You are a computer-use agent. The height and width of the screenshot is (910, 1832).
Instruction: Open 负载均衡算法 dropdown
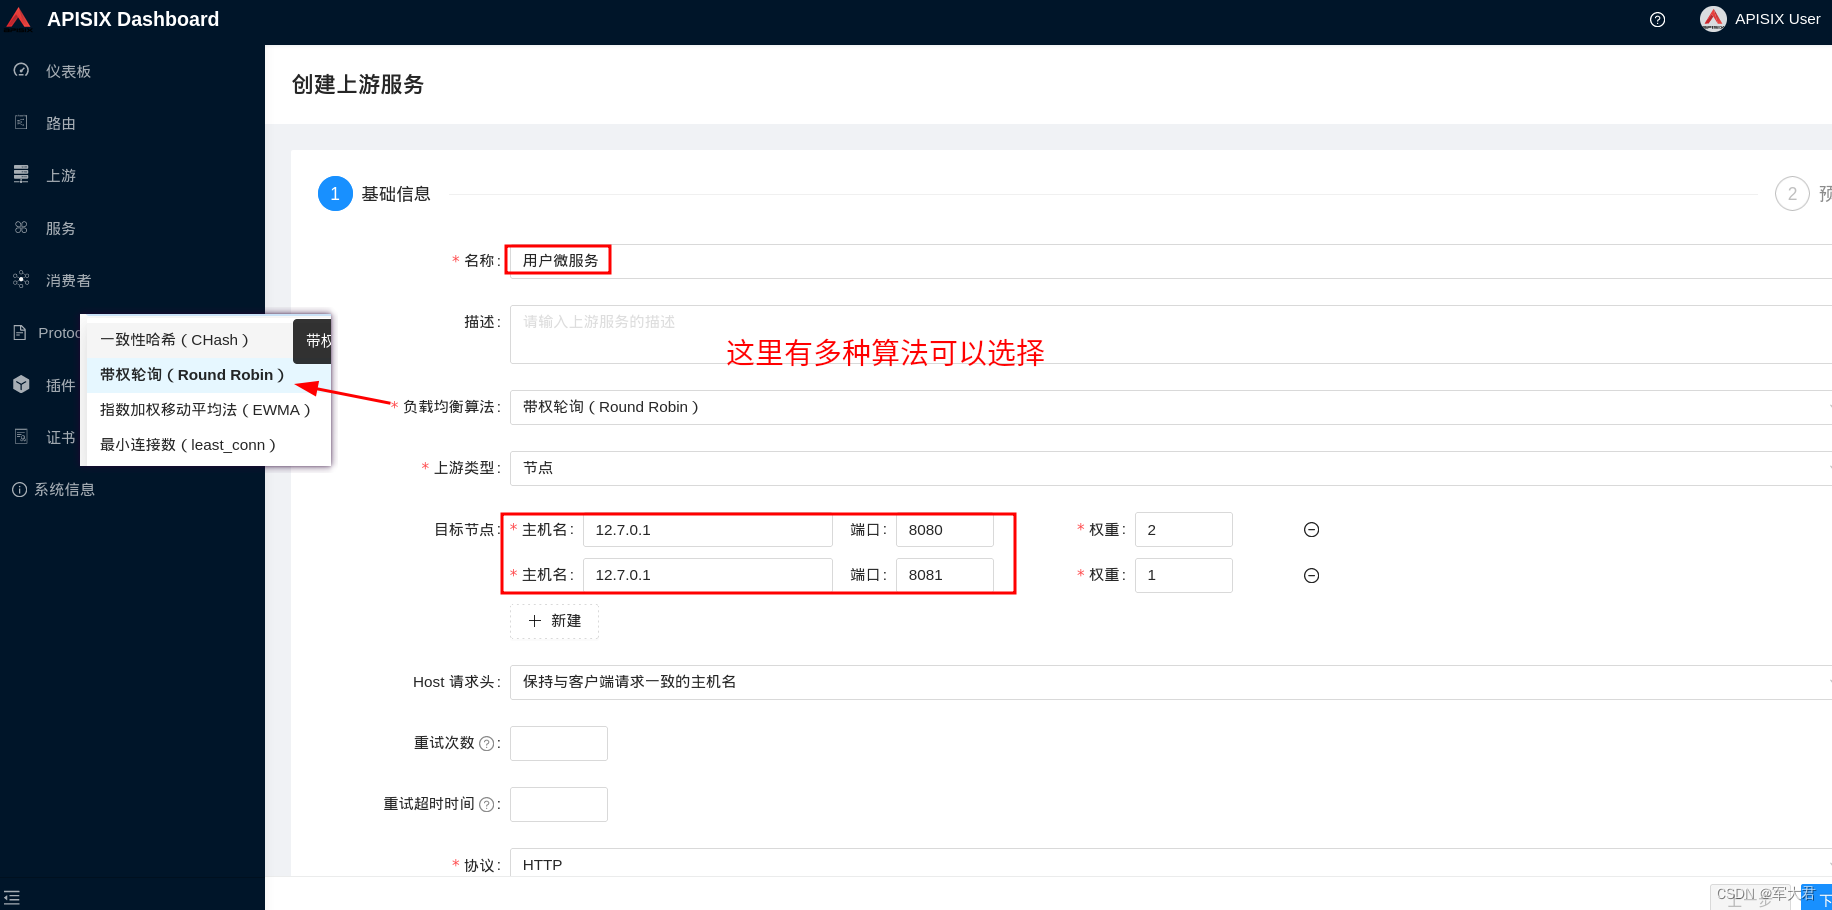coord(1171,407)
